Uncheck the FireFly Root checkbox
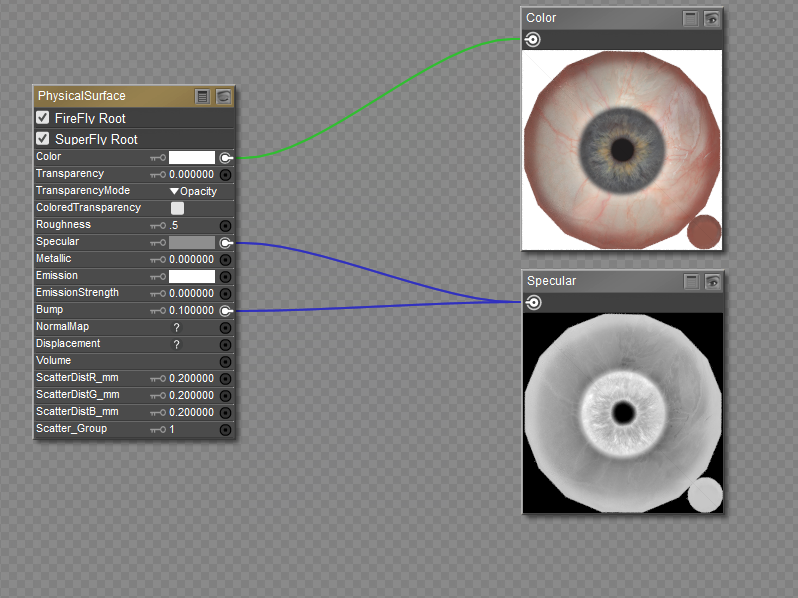 point(43,118)
